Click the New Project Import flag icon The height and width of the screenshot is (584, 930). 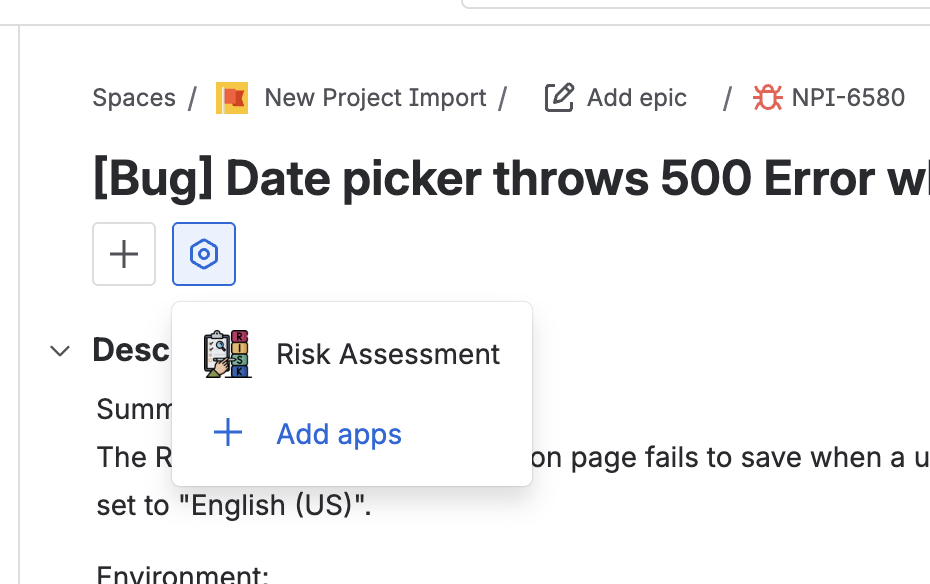pyautogui.click(x=232, y=98)
